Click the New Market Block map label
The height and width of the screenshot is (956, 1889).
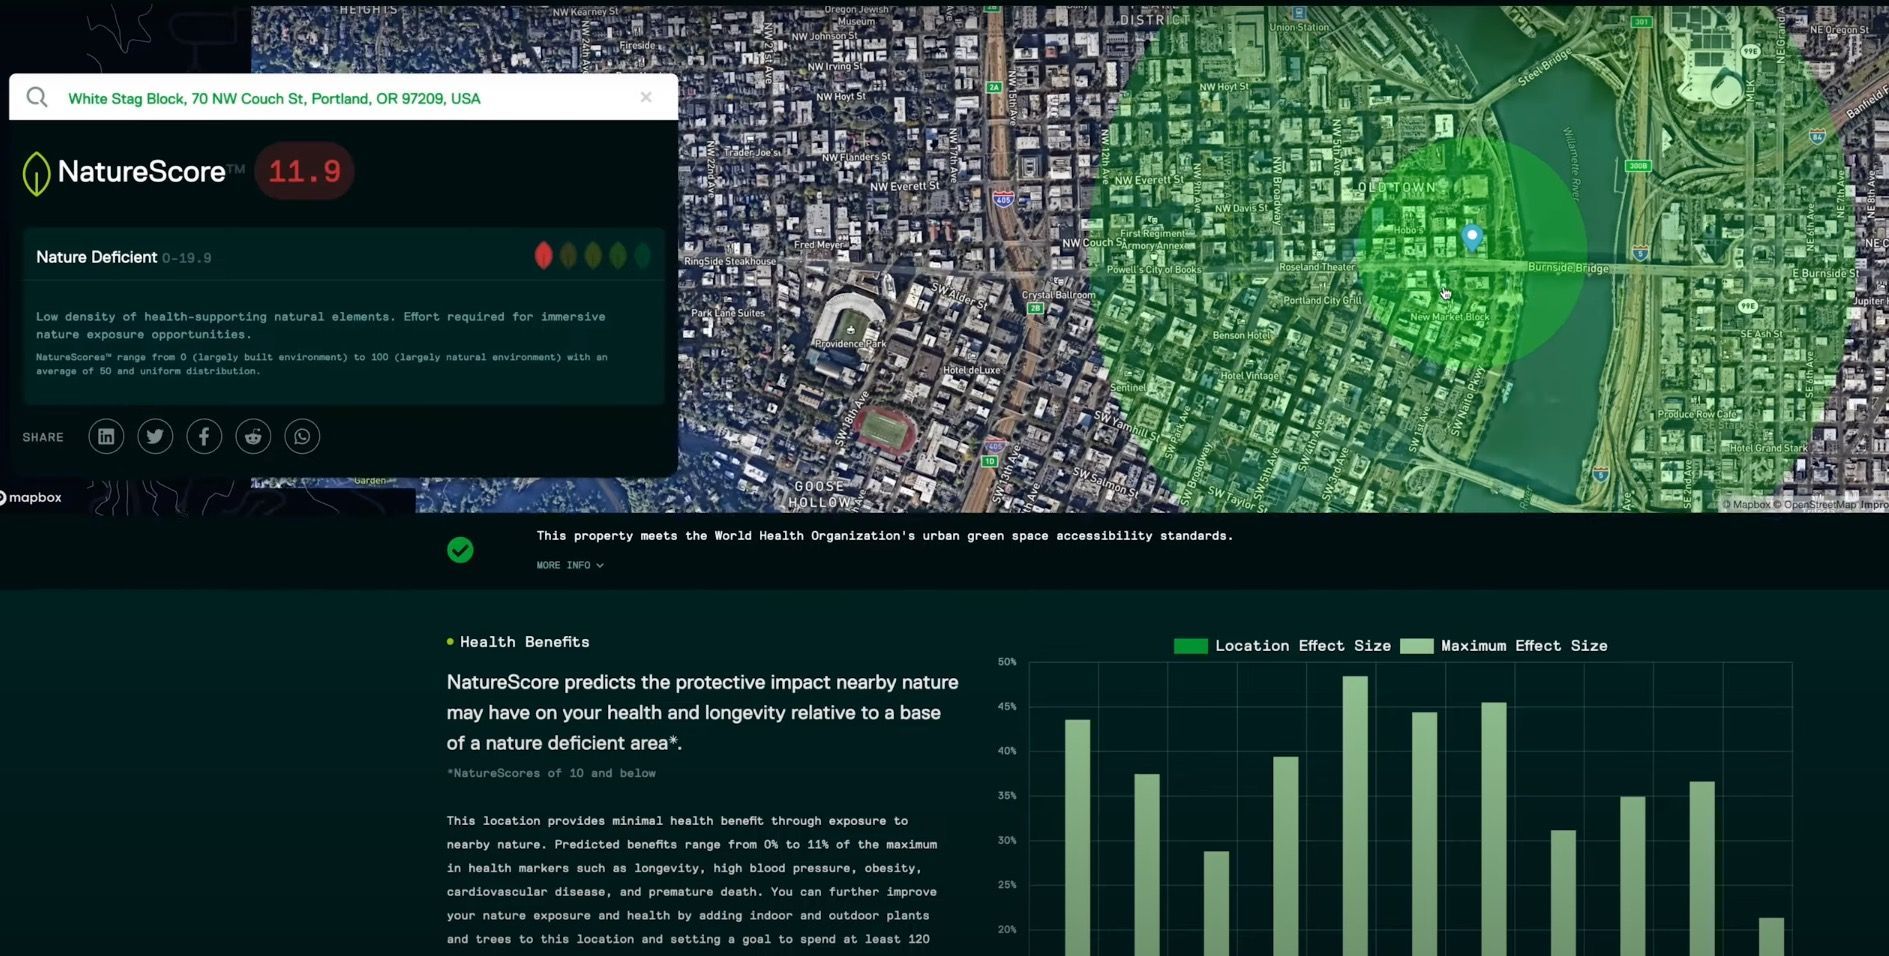click(x=1449, y=317)
